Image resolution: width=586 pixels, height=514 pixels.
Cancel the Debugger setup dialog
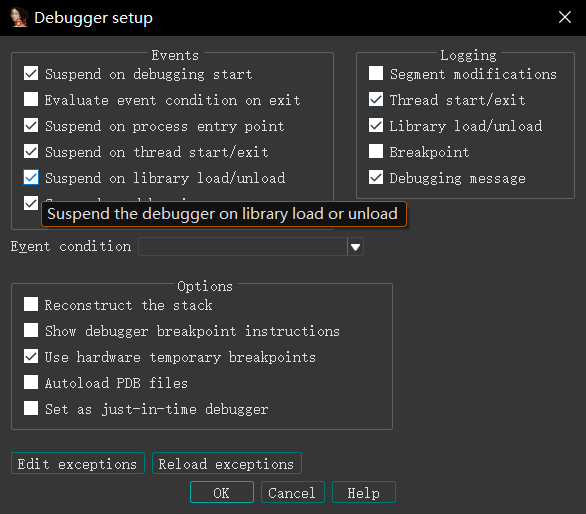293,492
